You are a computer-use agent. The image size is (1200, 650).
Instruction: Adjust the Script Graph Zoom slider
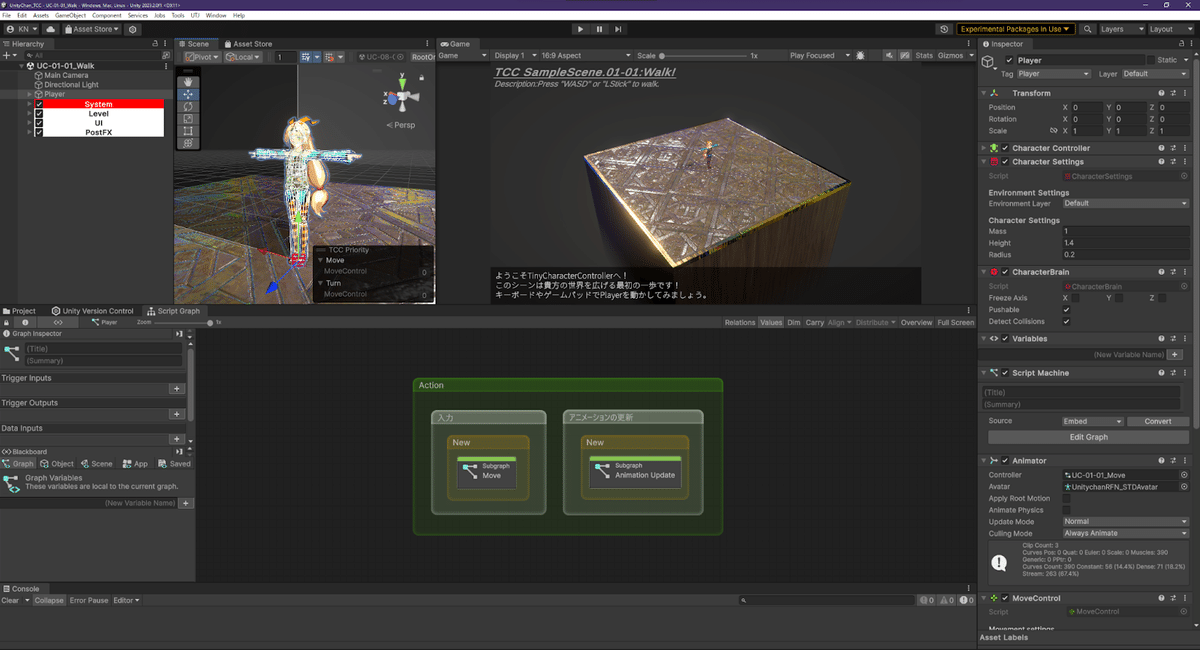pos(183,323)
